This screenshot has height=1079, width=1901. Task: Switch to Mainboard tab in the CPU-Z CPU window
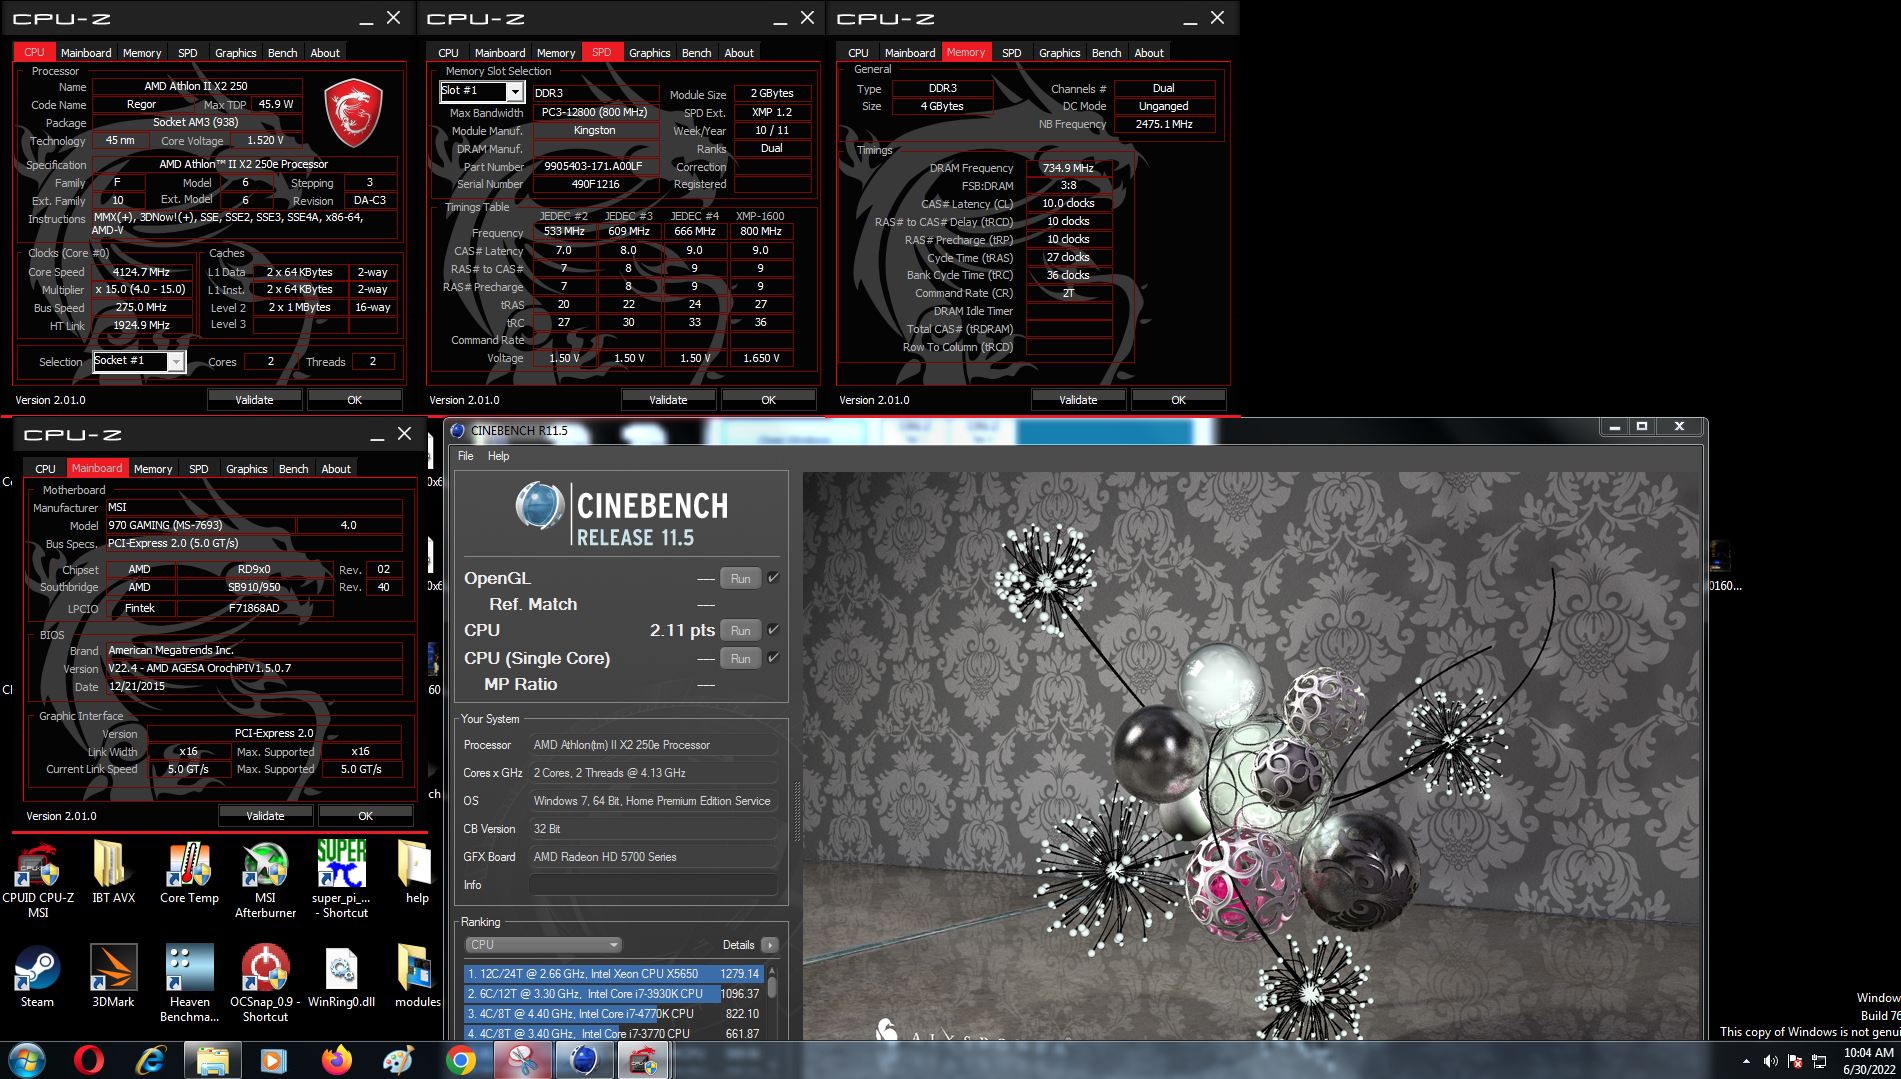86,53
